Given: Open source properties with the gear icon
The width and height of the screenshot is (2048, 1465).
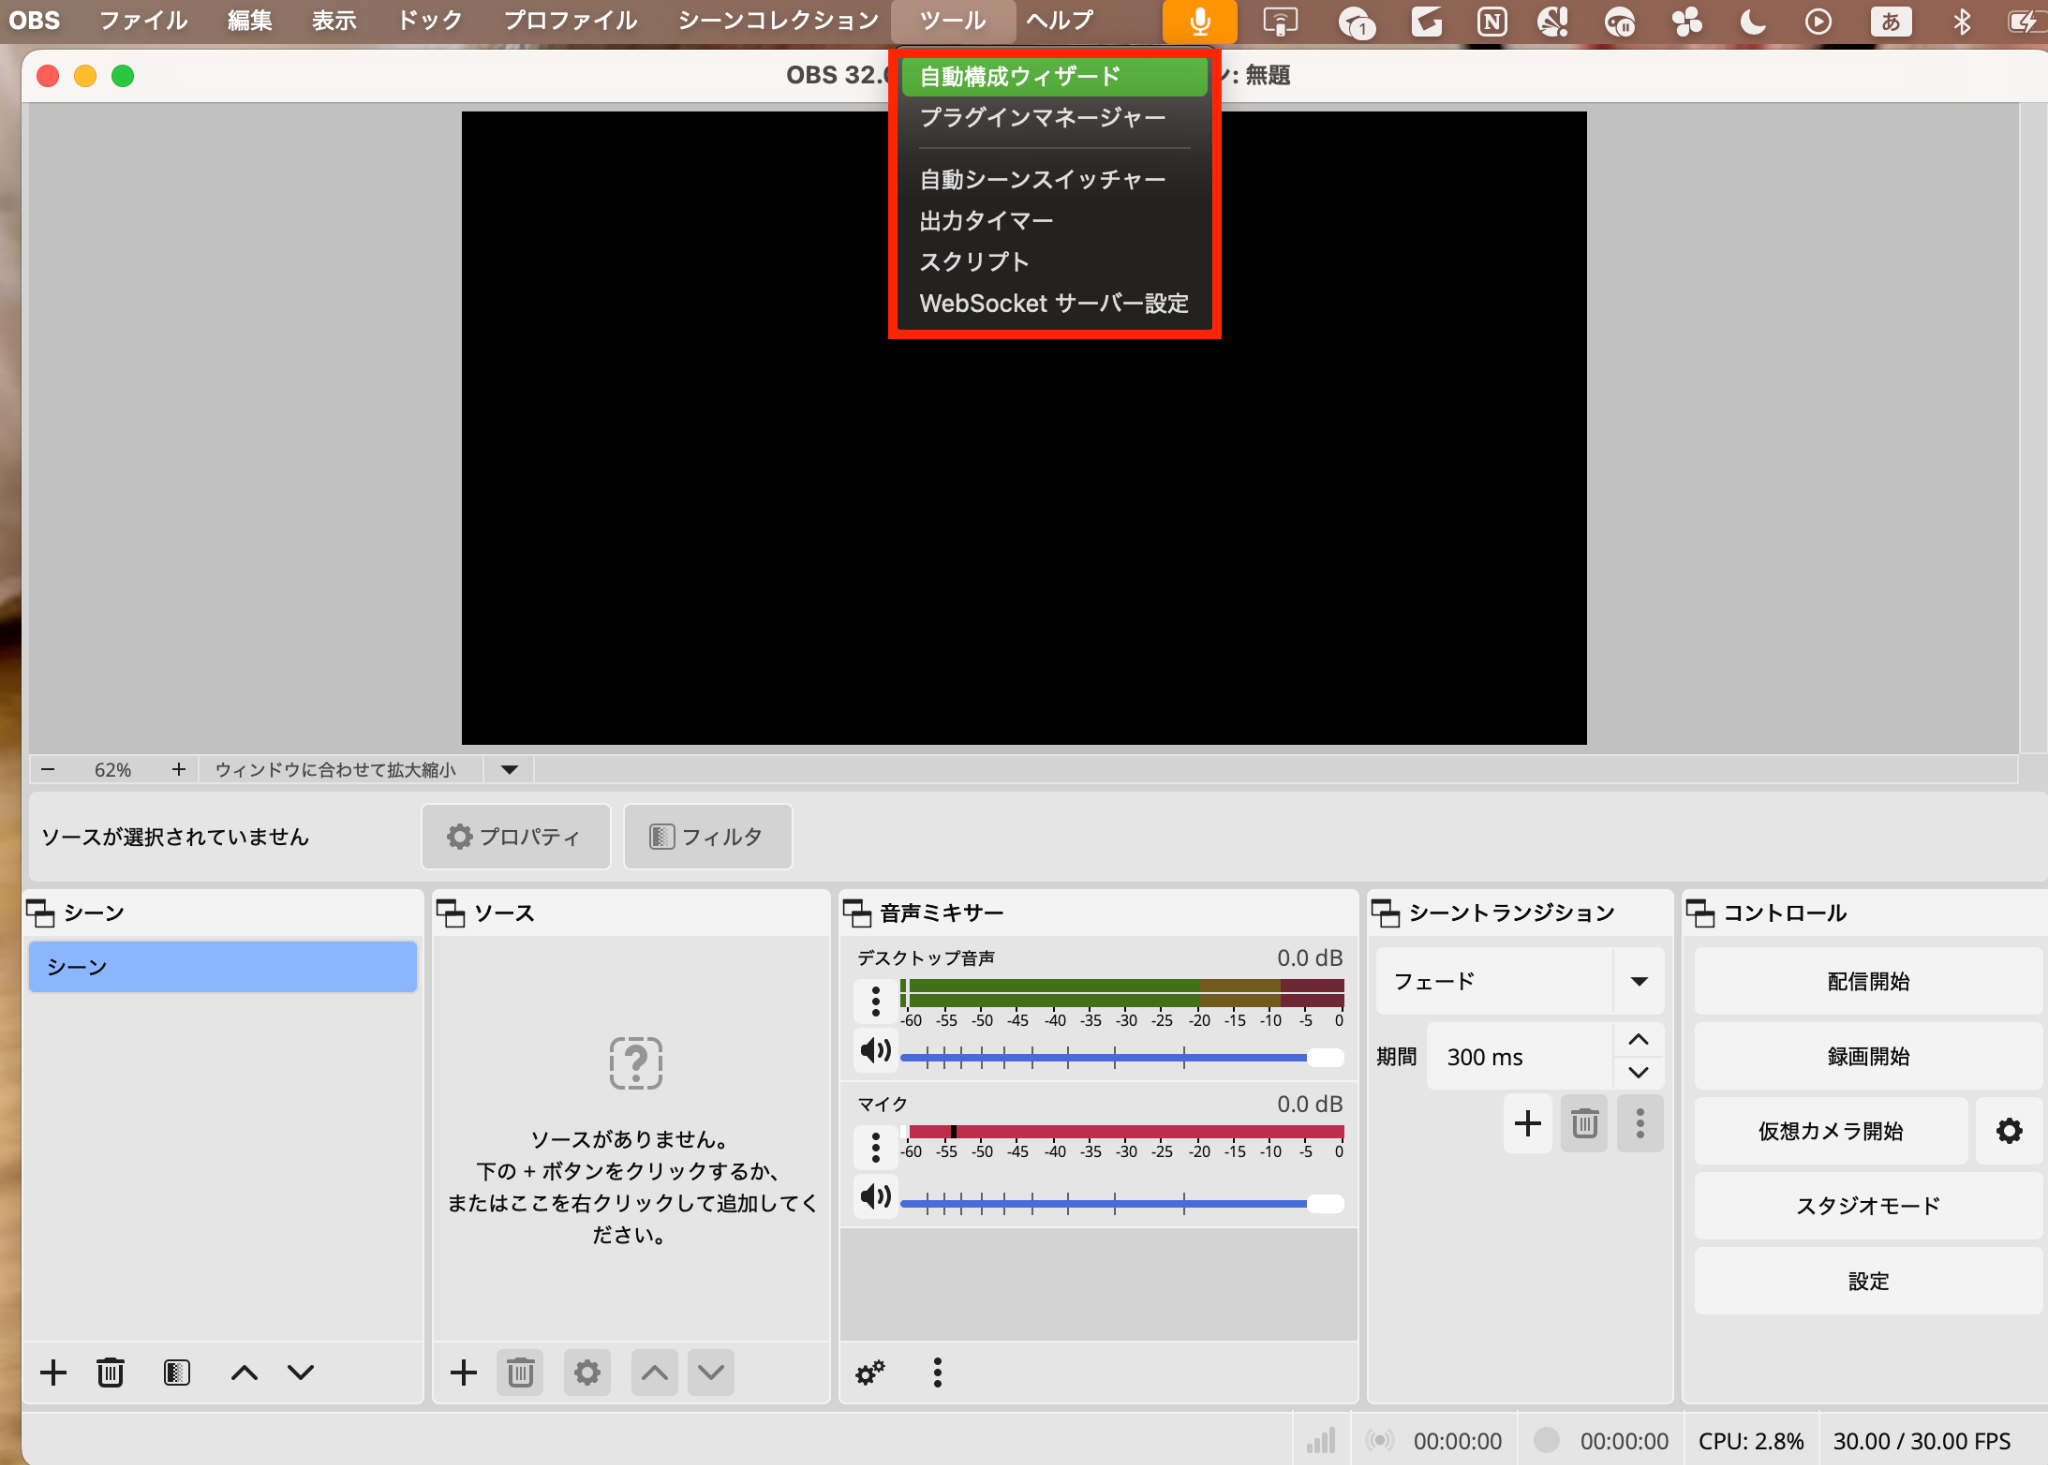Looking at the screenshot, I should [587, 1372].
